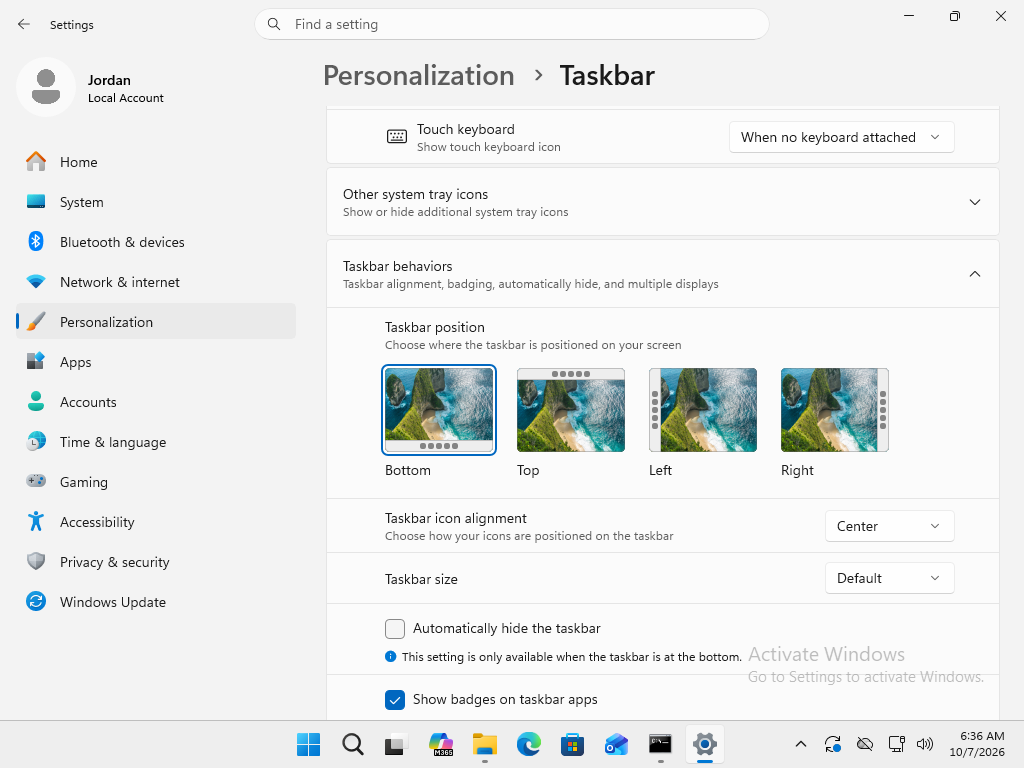
Task: Click the Jordan Local Account name
Action: [125, 88]
